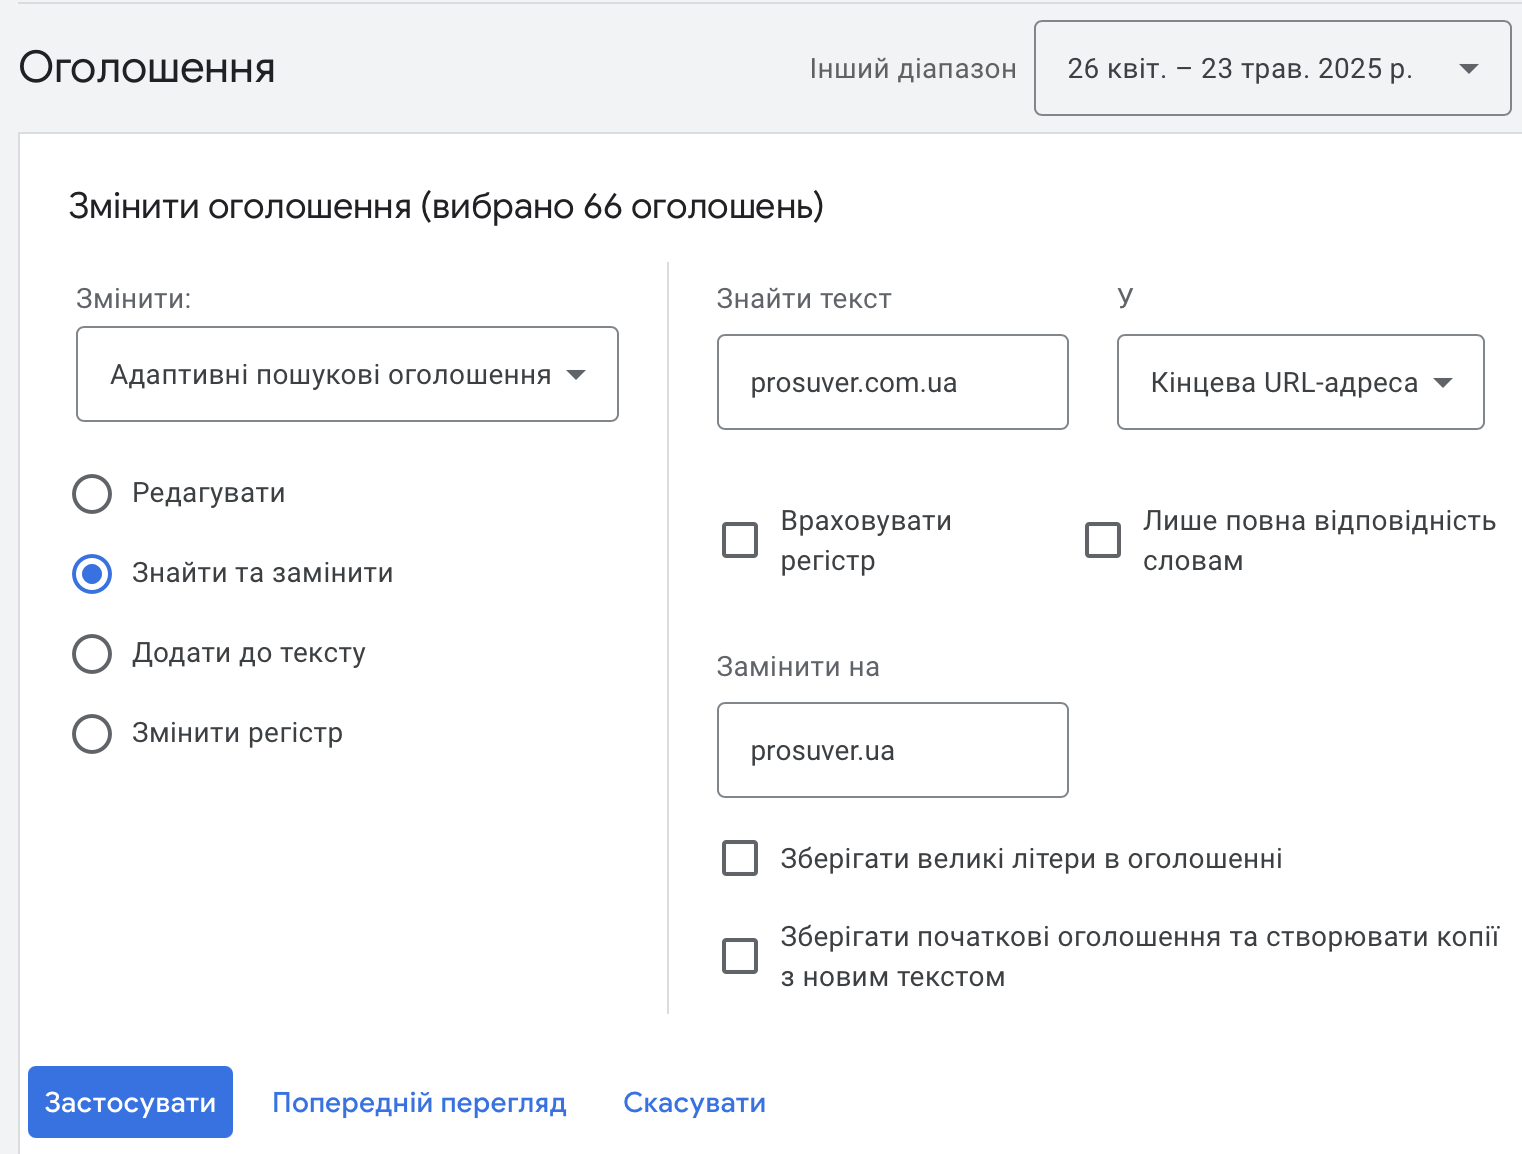The height and width of the screenshot is (1154, 1522).
Task: Click the "Замінити на" field containing prosuver.ua
Action: click(x=892, y=750)
